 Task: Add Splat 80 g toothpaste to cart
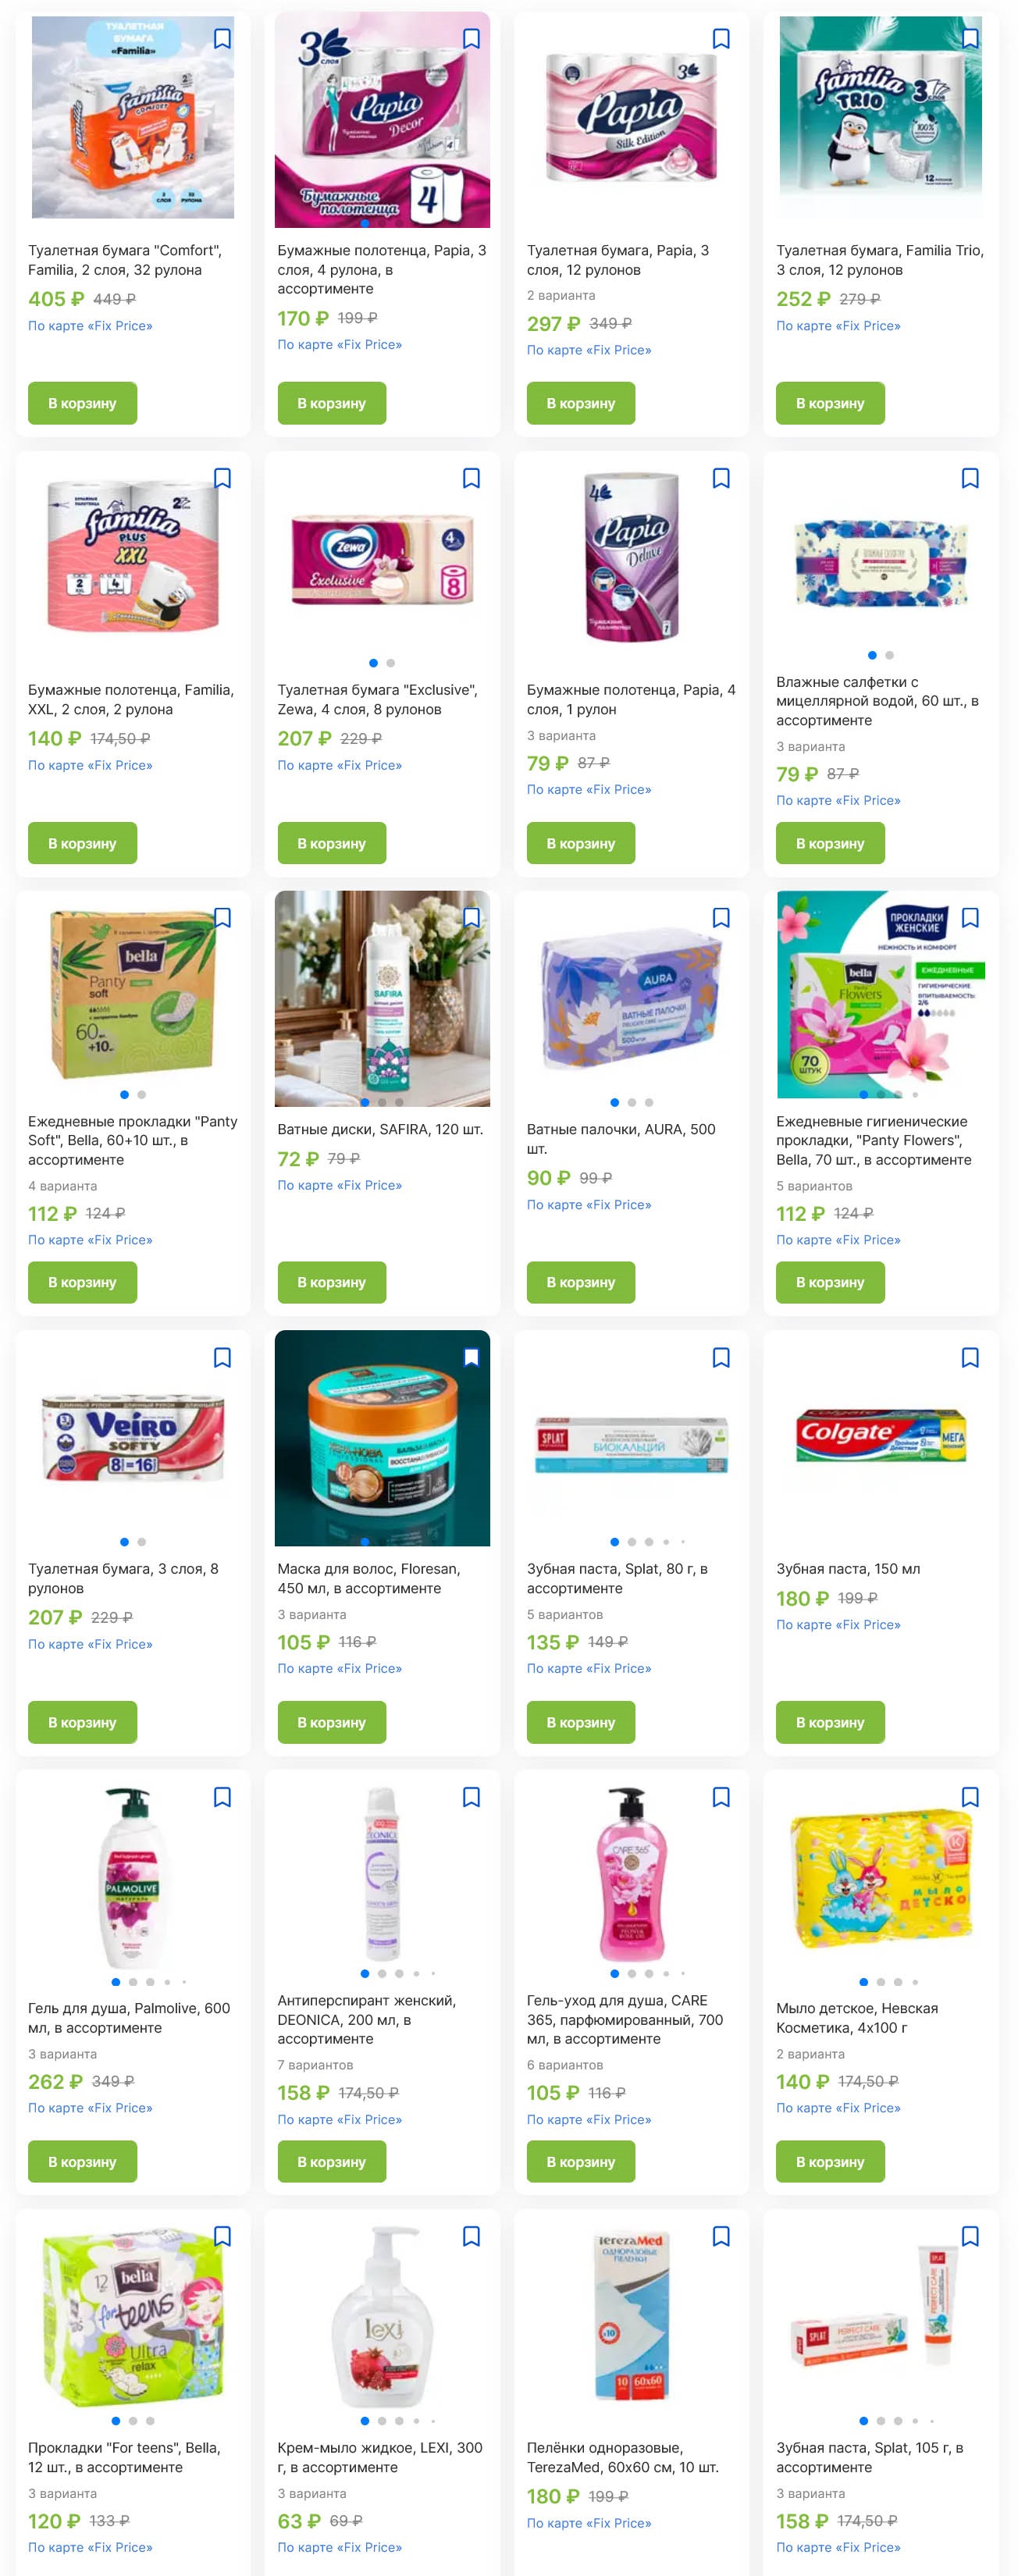point(581,1722)
